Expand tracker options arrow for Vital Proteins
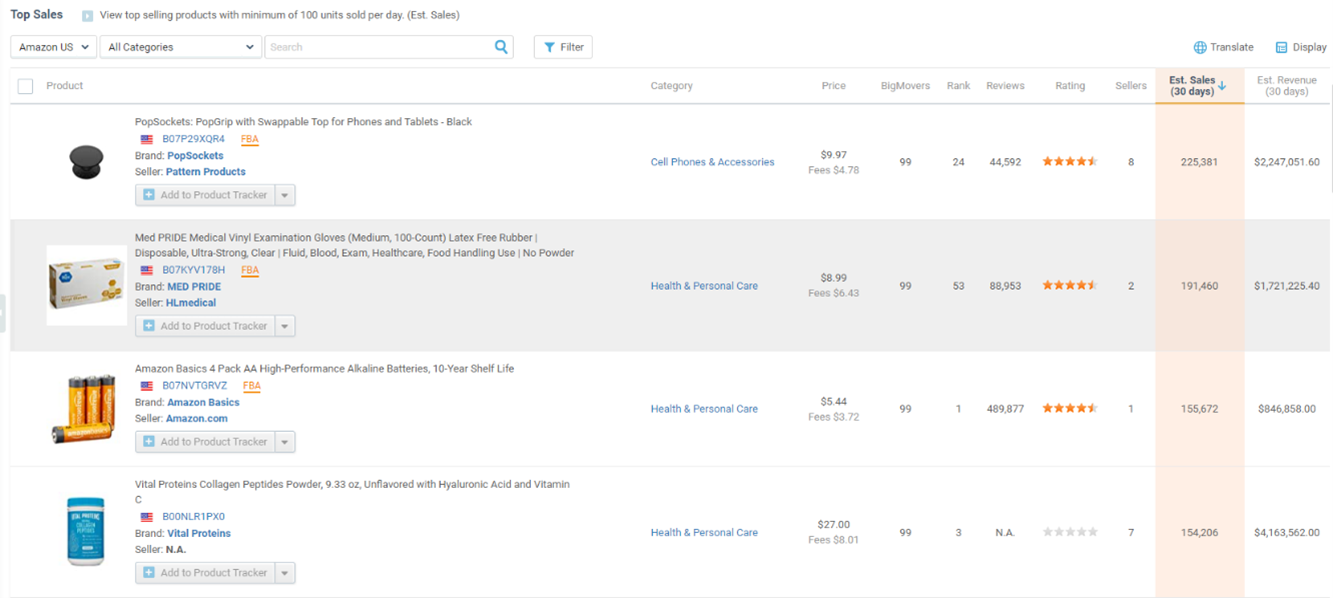1333x598 pixels. [x=285, y=573]
